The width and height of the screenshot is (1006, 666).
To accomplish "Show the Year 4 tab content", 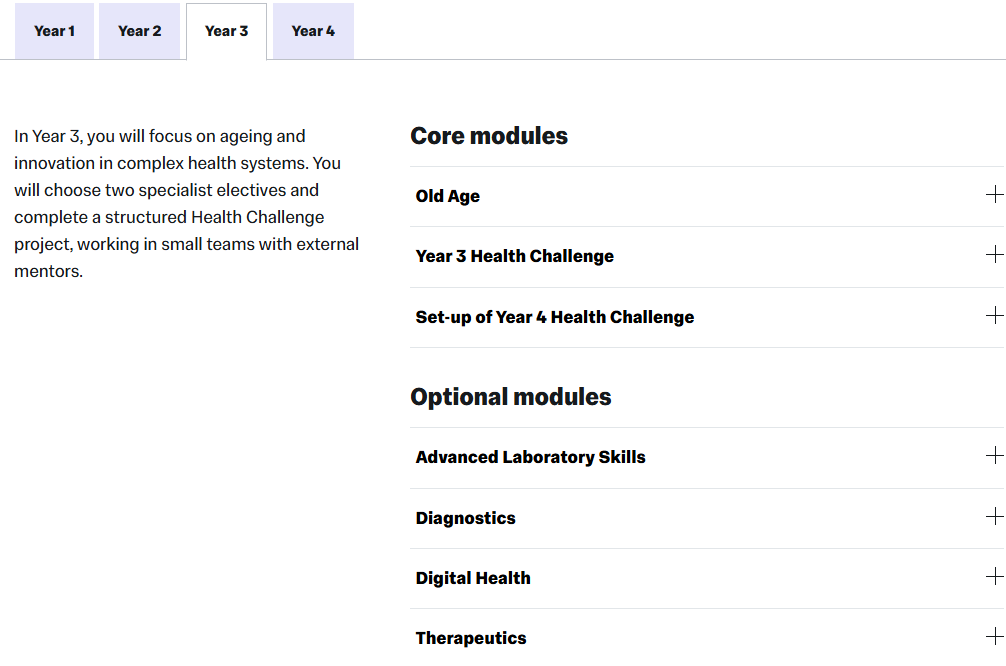I will pyautogui.click(x=313, y=31).
